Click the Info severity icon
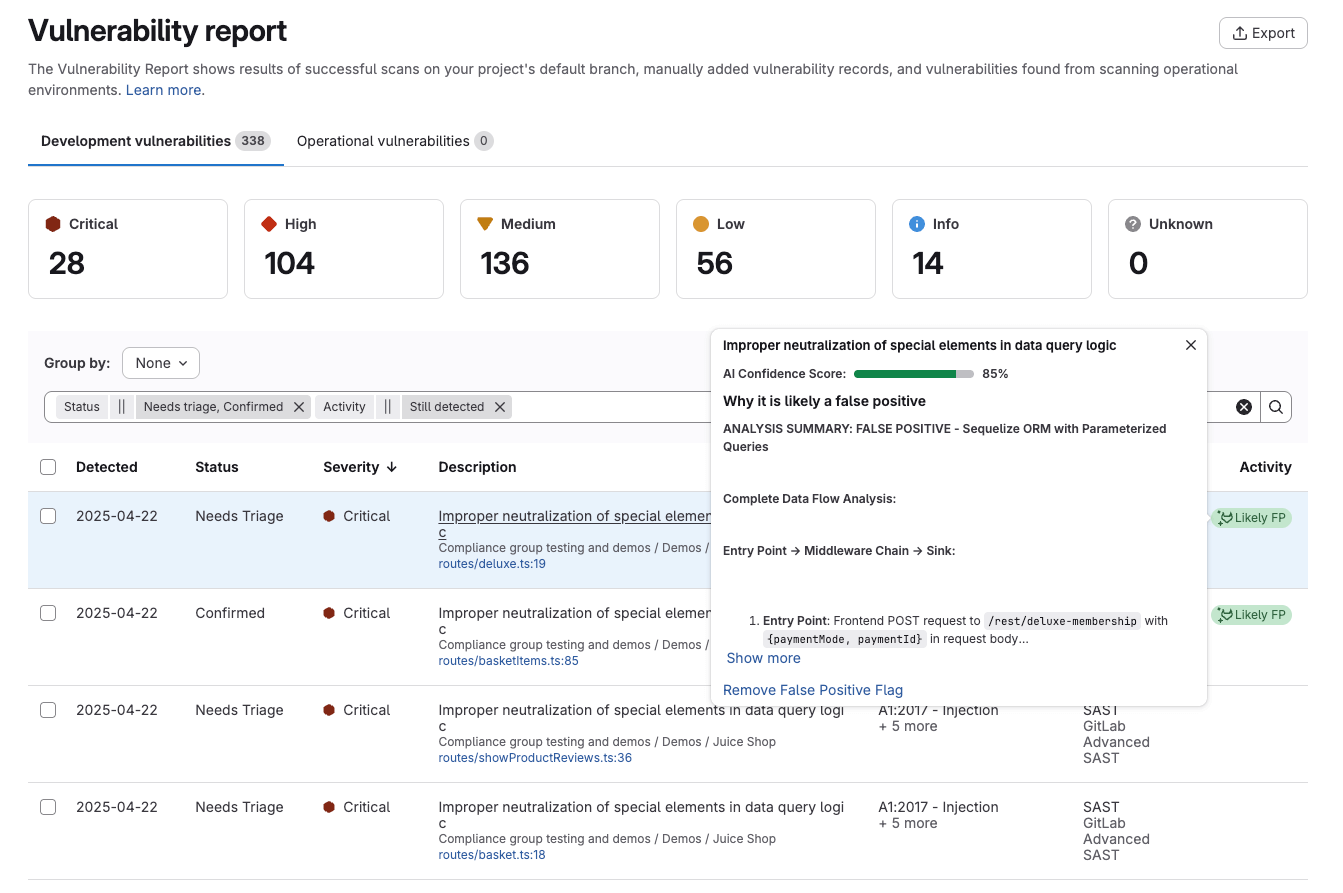 pyautogui.click(x=916, y=224)
